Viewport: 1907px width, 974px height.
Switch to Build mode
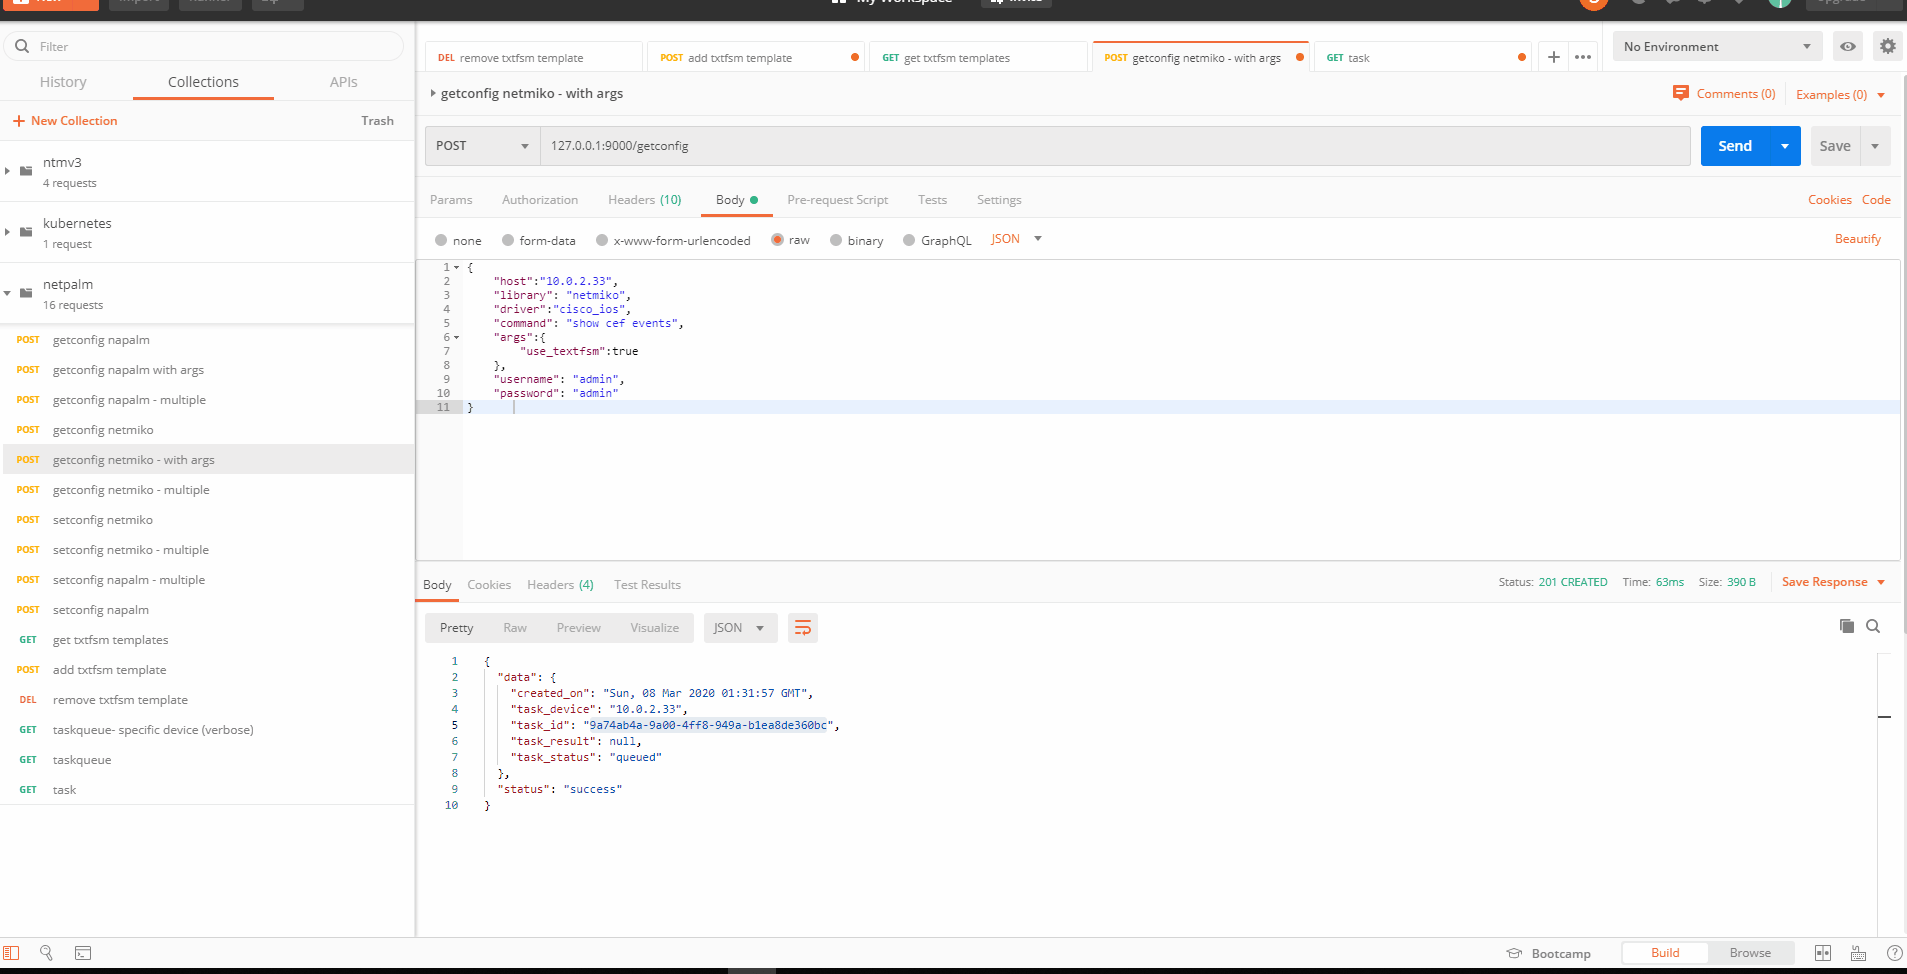1665,953
